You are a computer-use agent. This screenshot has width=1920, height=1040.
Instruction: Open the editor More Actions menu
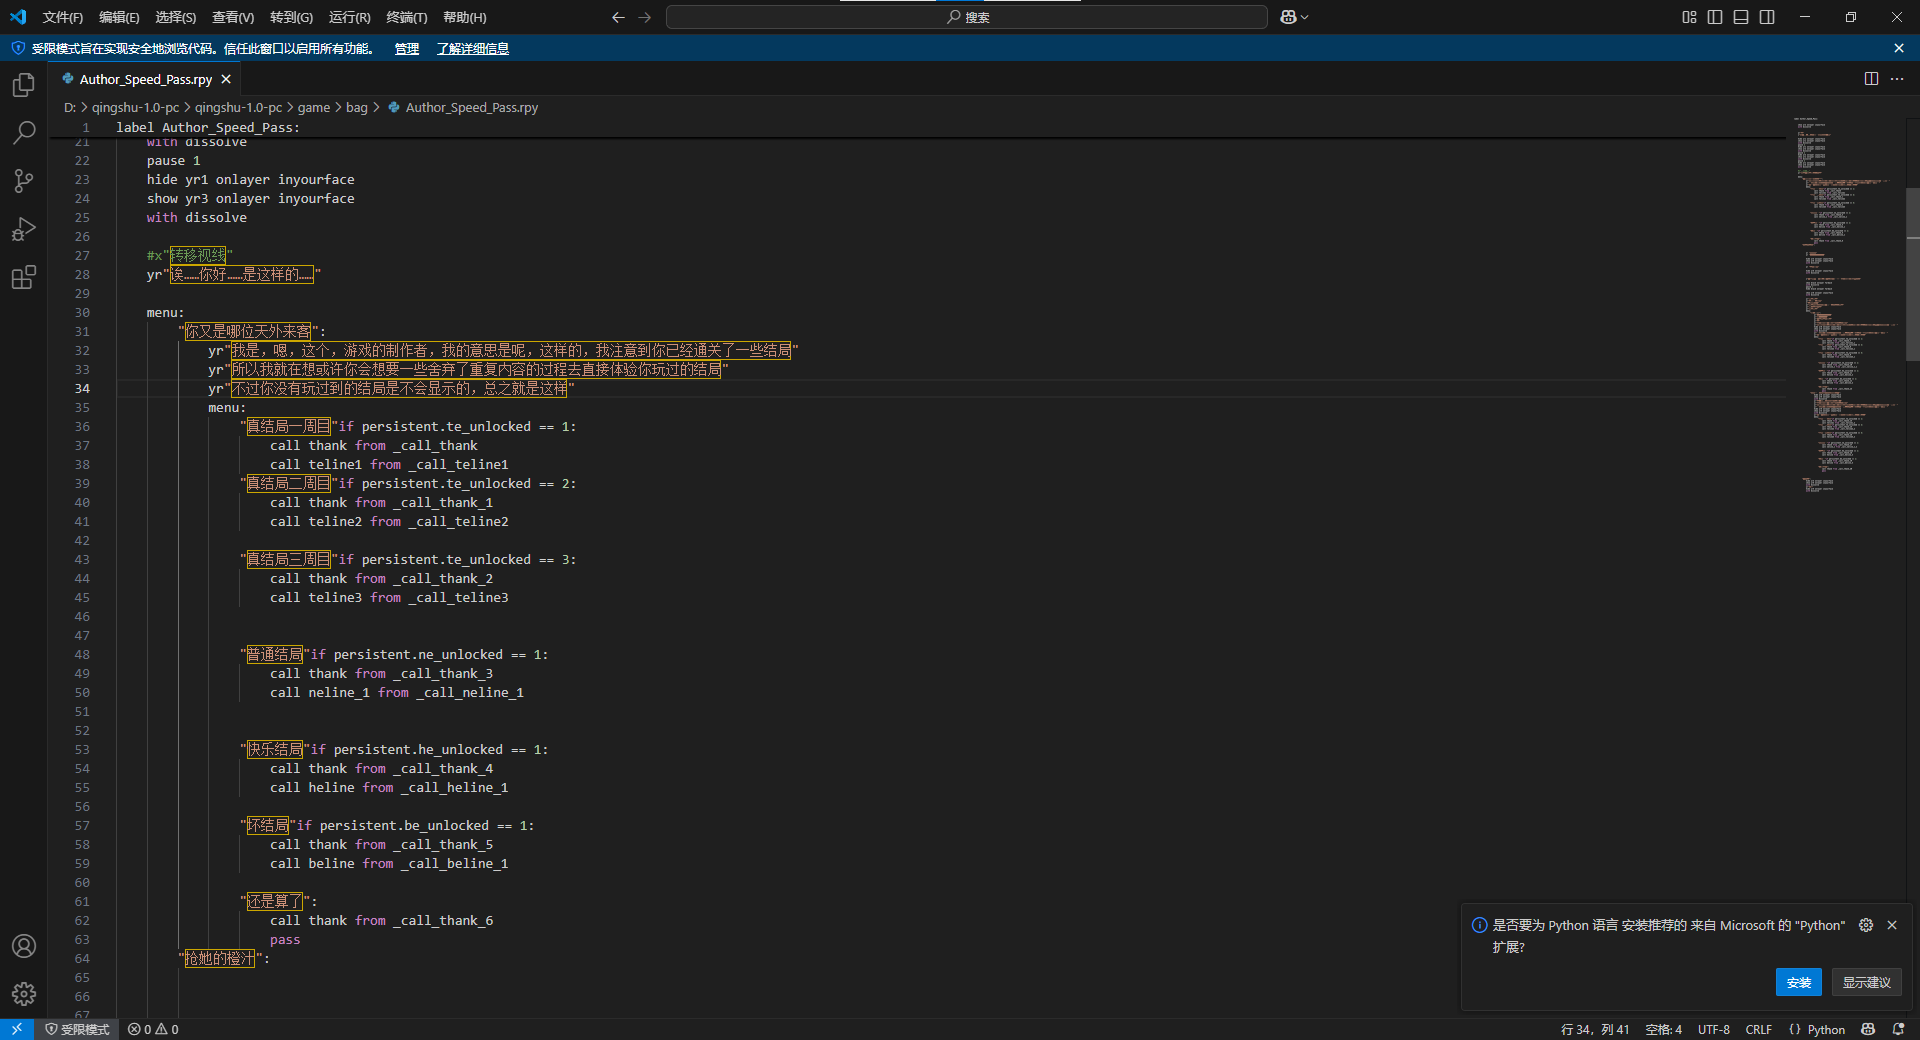coord(1897,79)
